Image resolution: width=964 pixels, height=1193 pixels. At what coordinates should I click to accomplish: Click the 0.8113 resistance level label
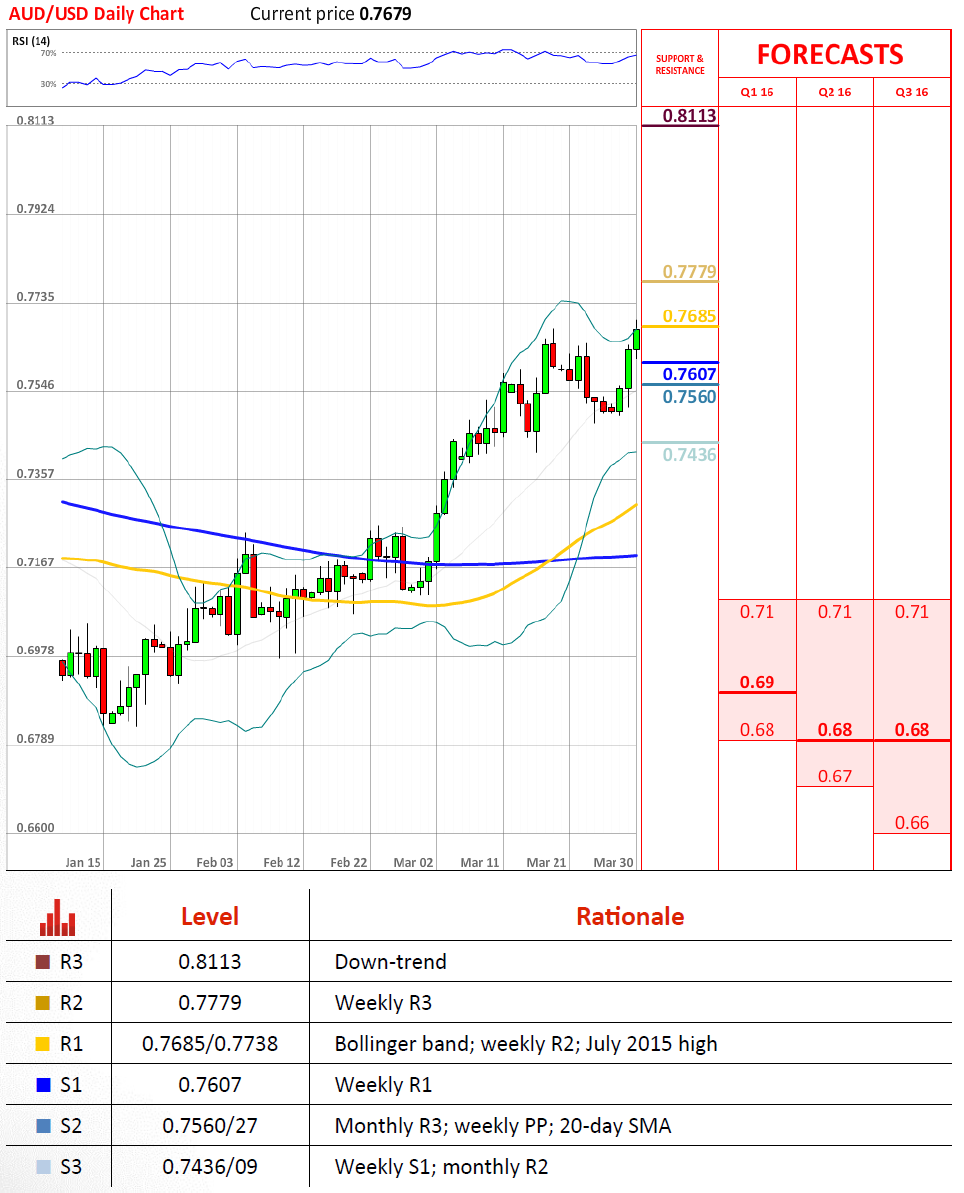click(689, 116)
